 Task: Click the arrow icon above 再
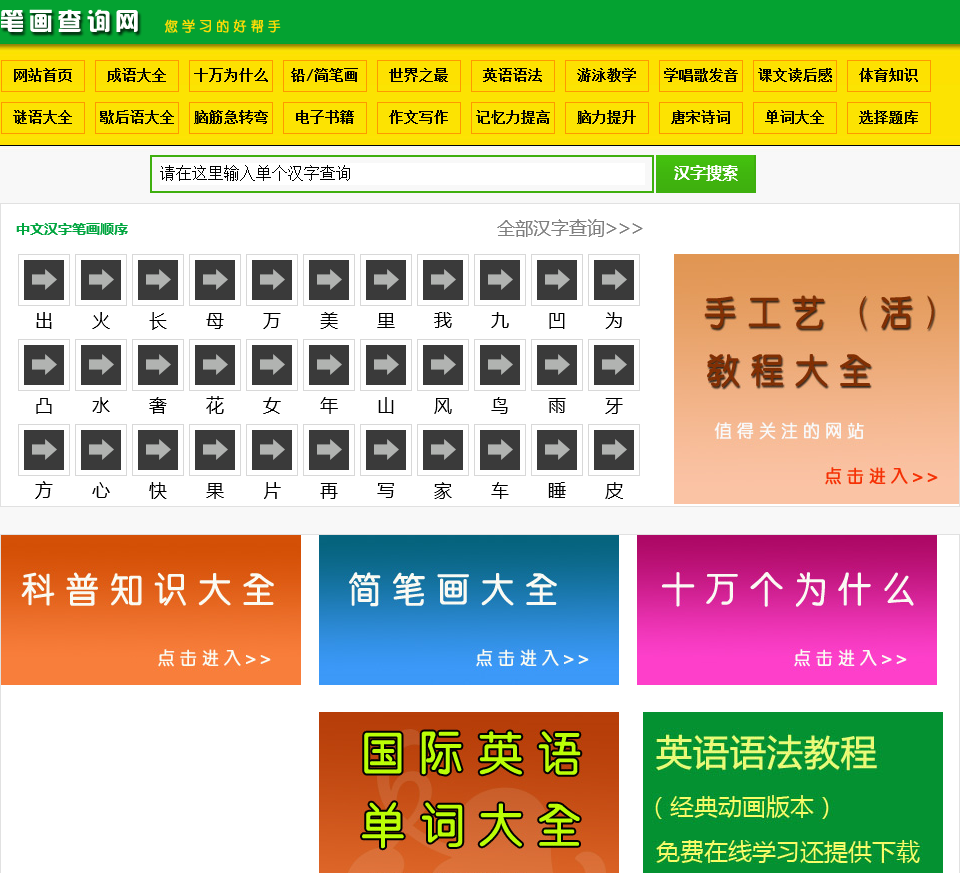(x=329, y=450)
